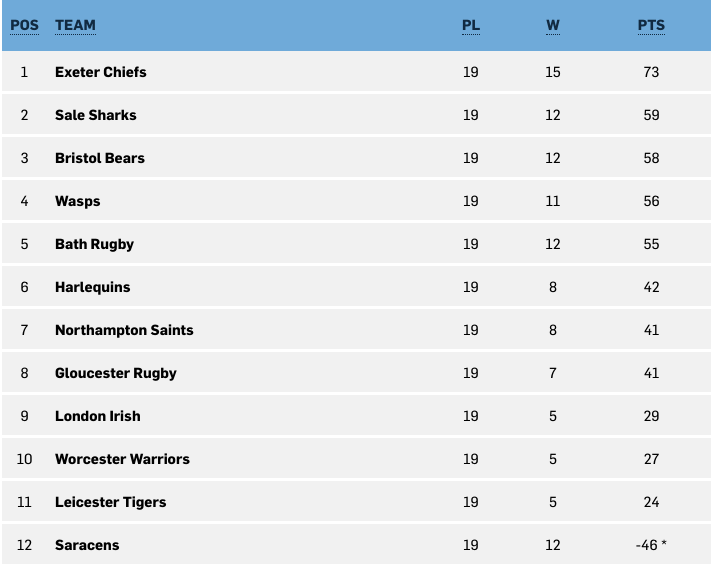
Task: Click Sale Sharks' 59 points value
Action: pos(651,115)
